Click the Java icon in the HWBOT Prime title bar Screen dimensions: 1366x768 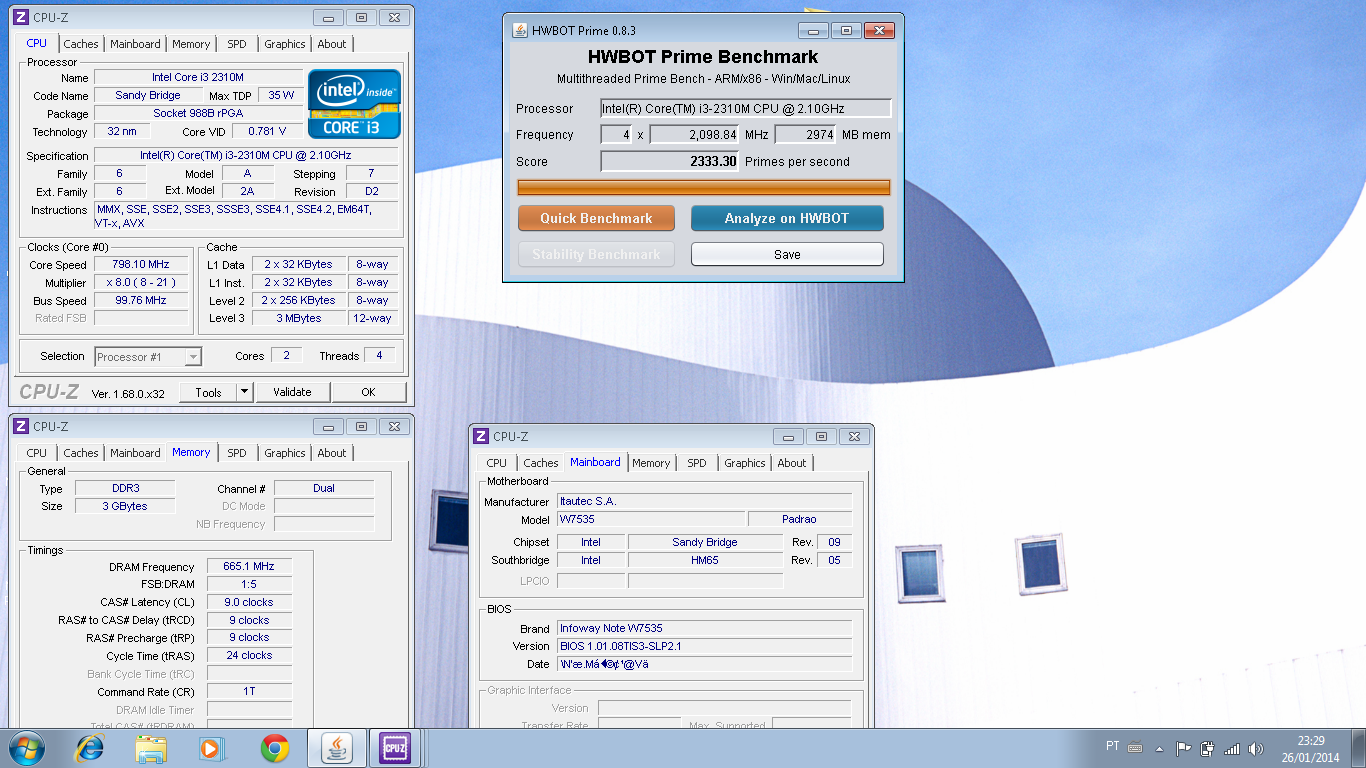click(x=520, y=30)
